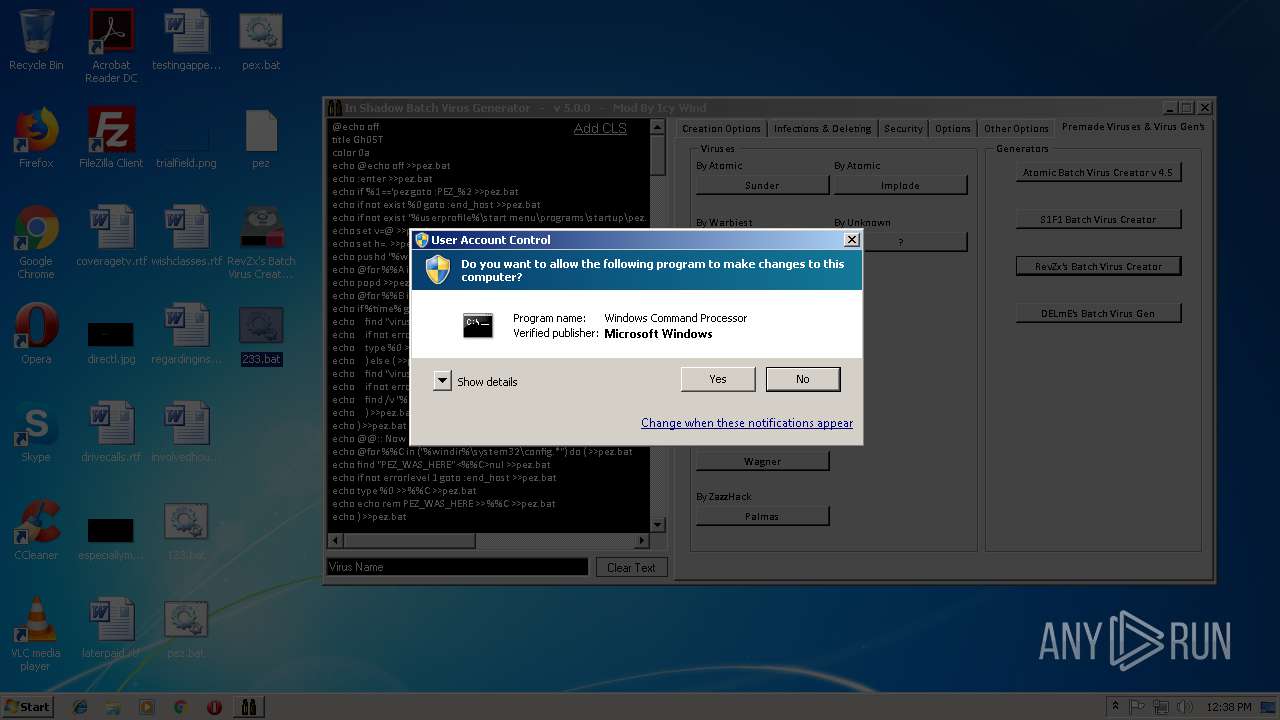Open the Windows Start menu
Viewport: 1280px width, 720px height.
[x=27, y=706]
